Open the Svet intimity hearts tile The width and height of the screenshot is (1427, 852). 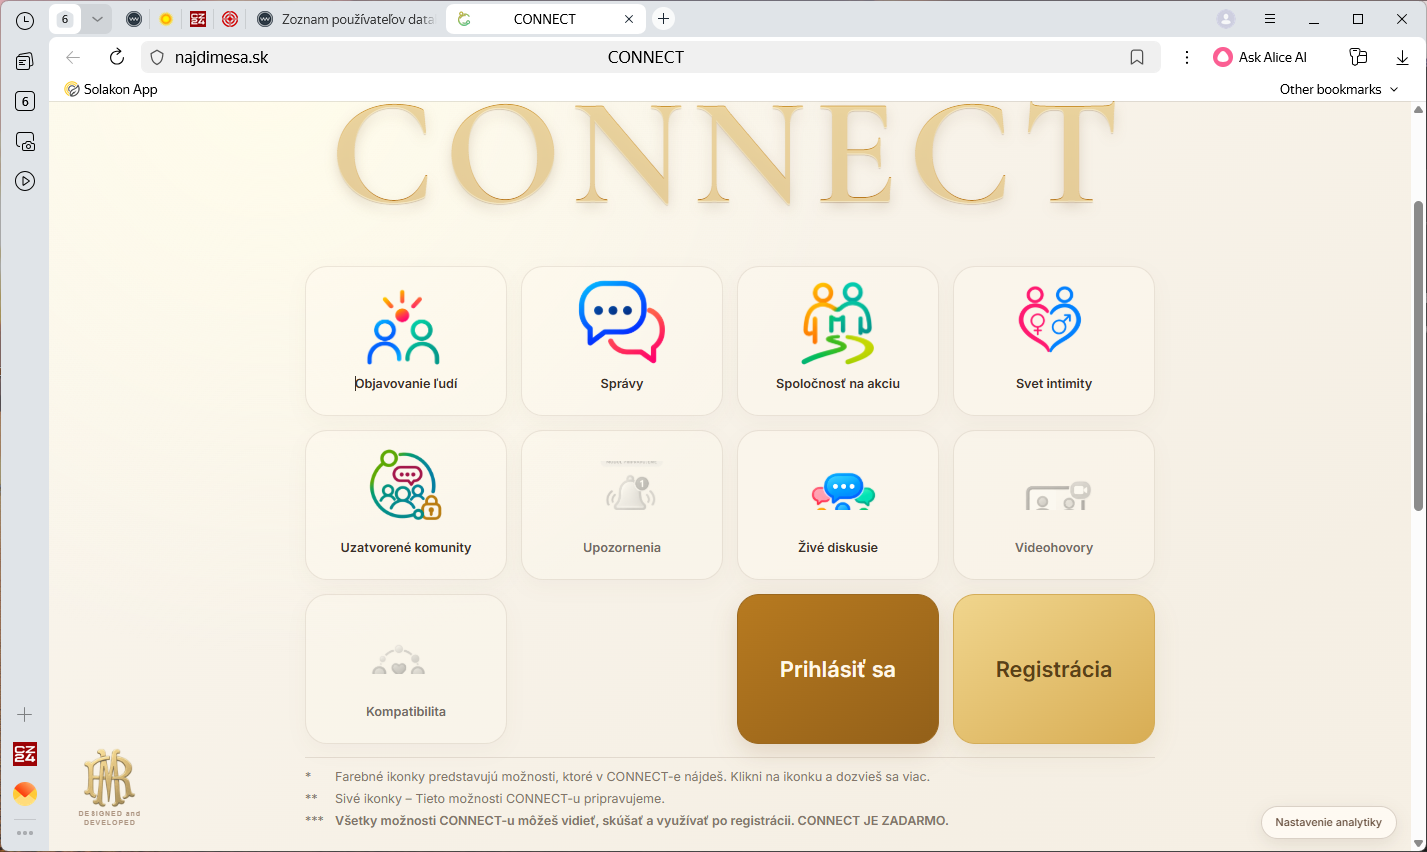click(1054, 341)
